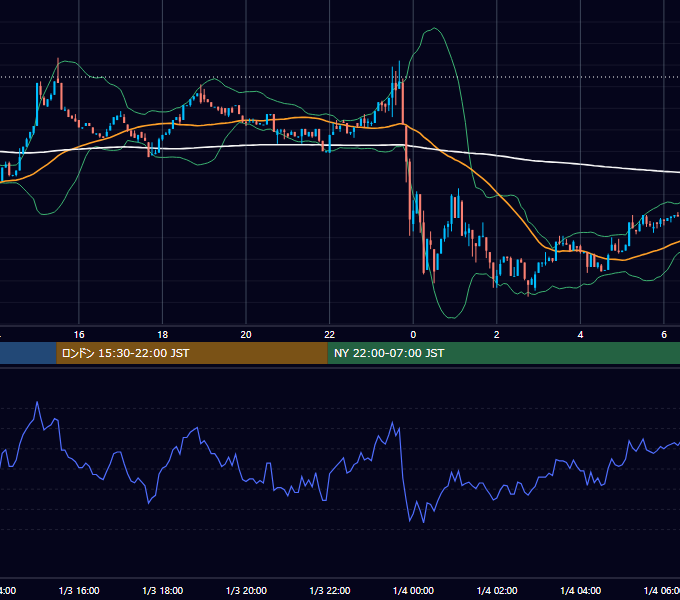Click the 1/3 20:00 date label
The image size is (680, 600).
point(246,590)
